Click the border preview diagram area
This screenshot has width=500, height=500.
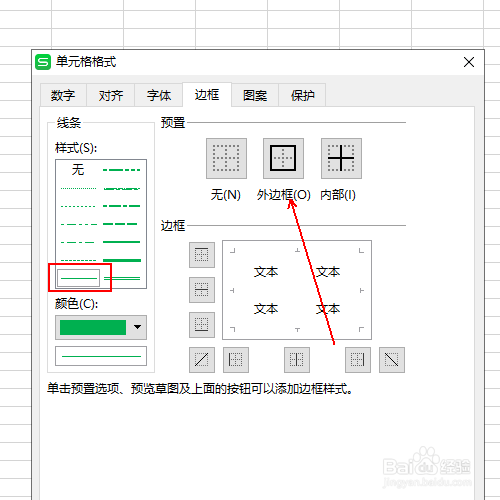pyautogui.click(x=297, y=290)
